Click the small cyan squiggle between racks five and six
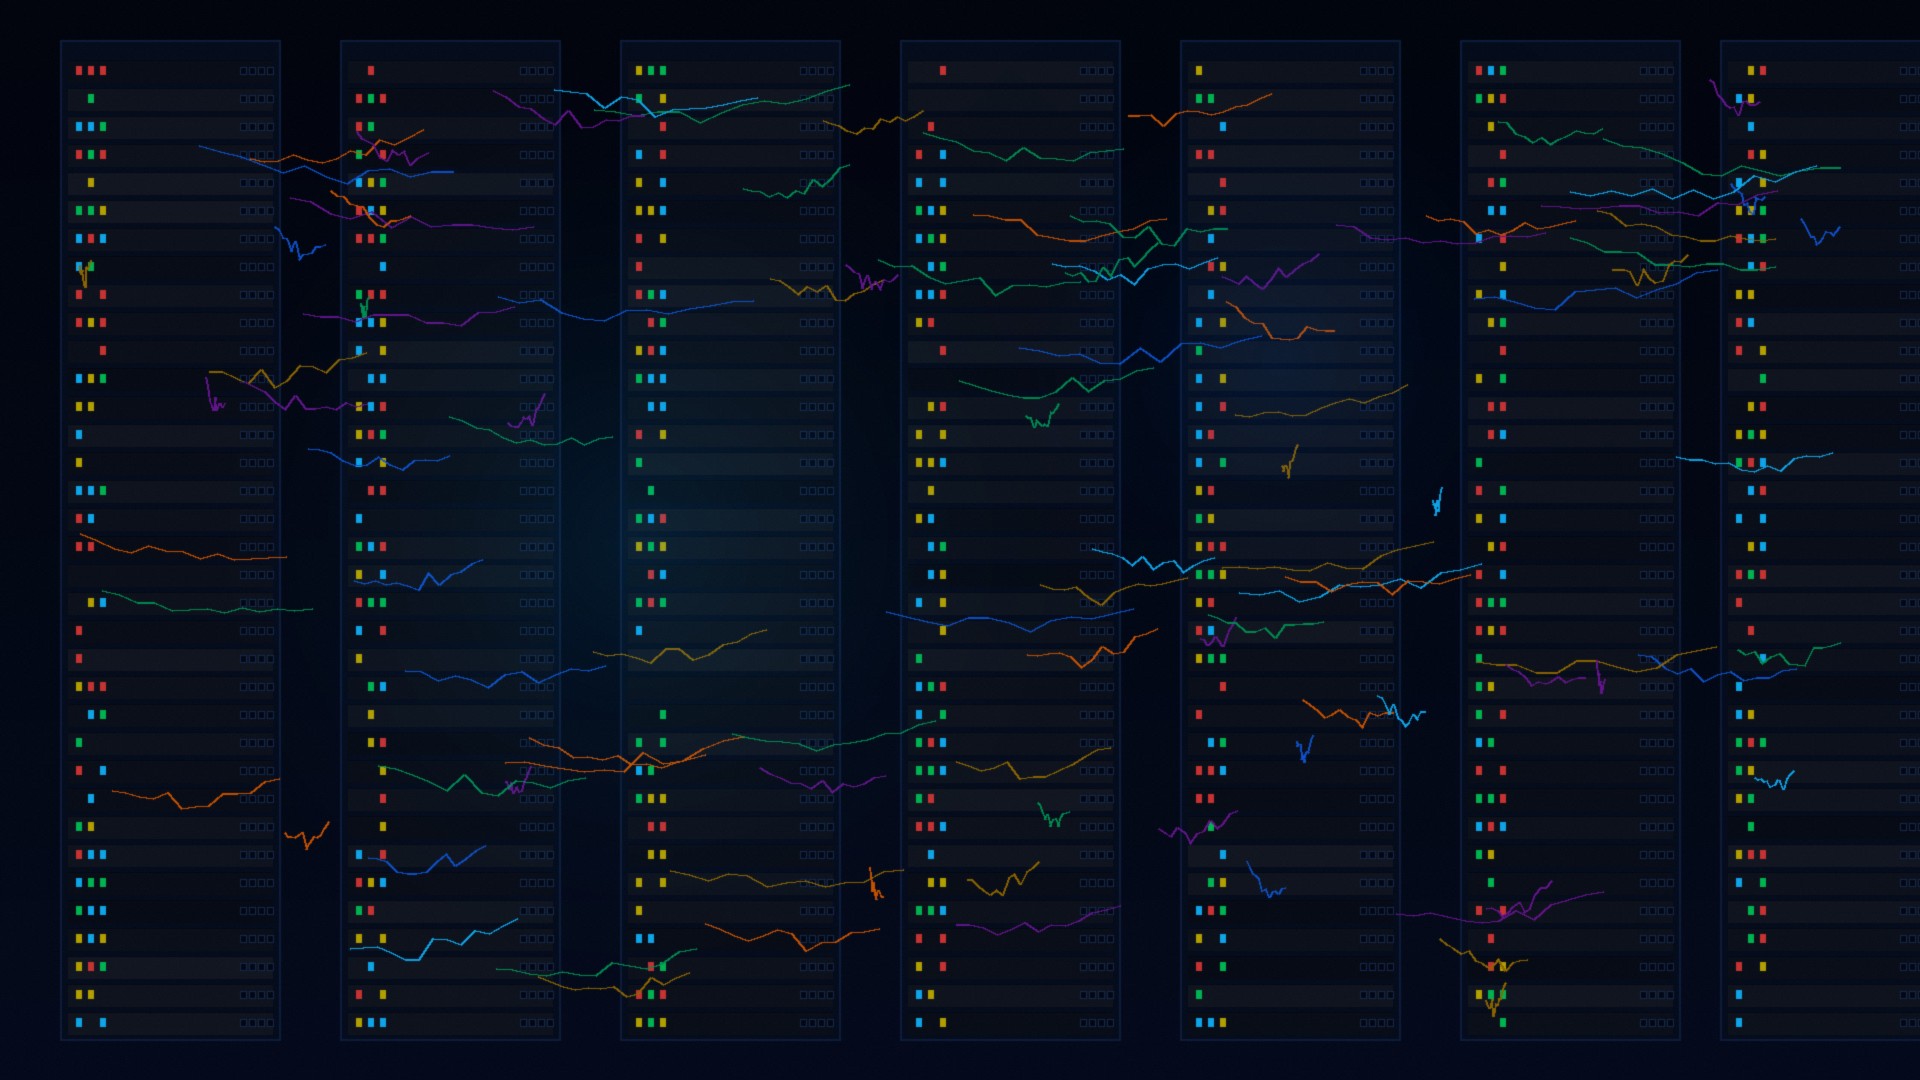1920x1080 pixels. 1437,502
